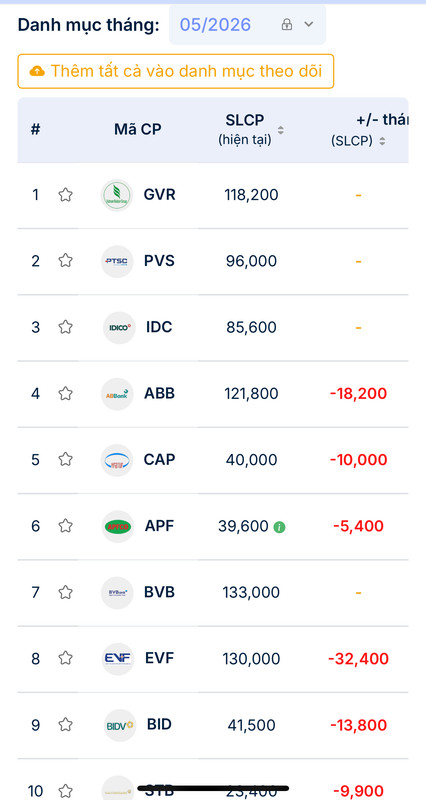
Task: Click the lock icon in month selector
Action: coord(287,24)
